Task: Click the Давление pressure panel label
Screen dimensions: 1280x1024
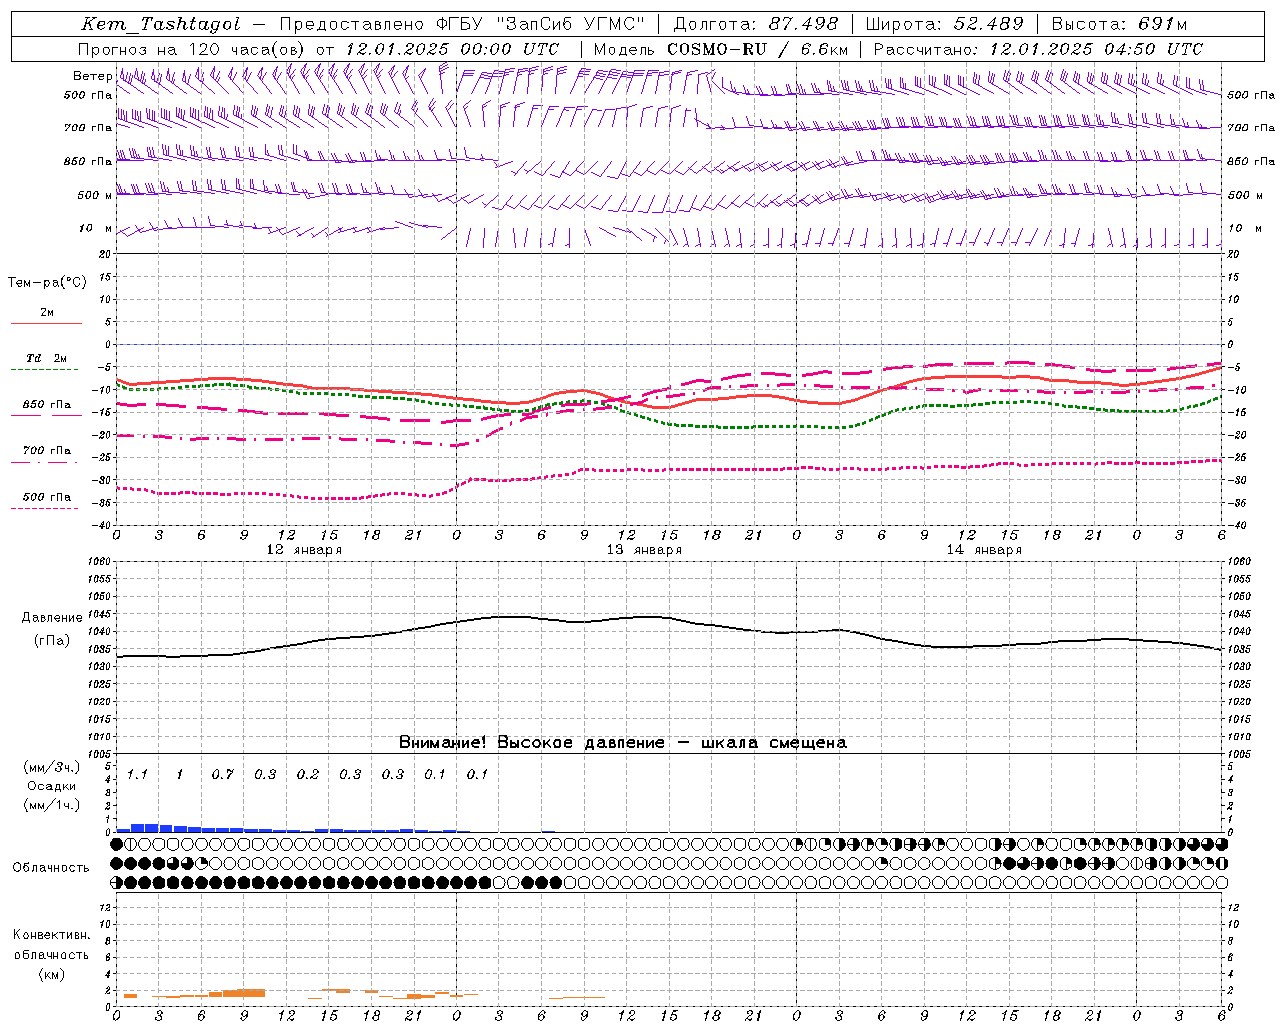Action: pyautogui.click(x=51, y=618)
